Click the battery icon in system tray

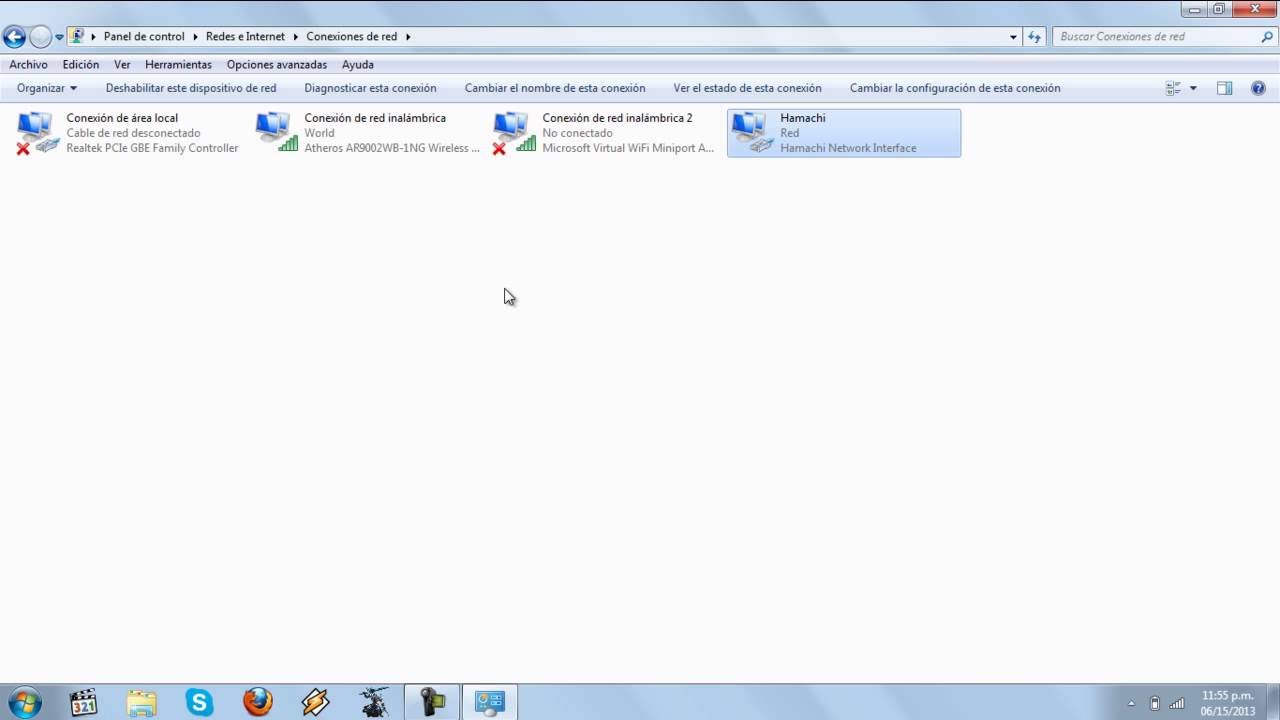[1155, 703]
